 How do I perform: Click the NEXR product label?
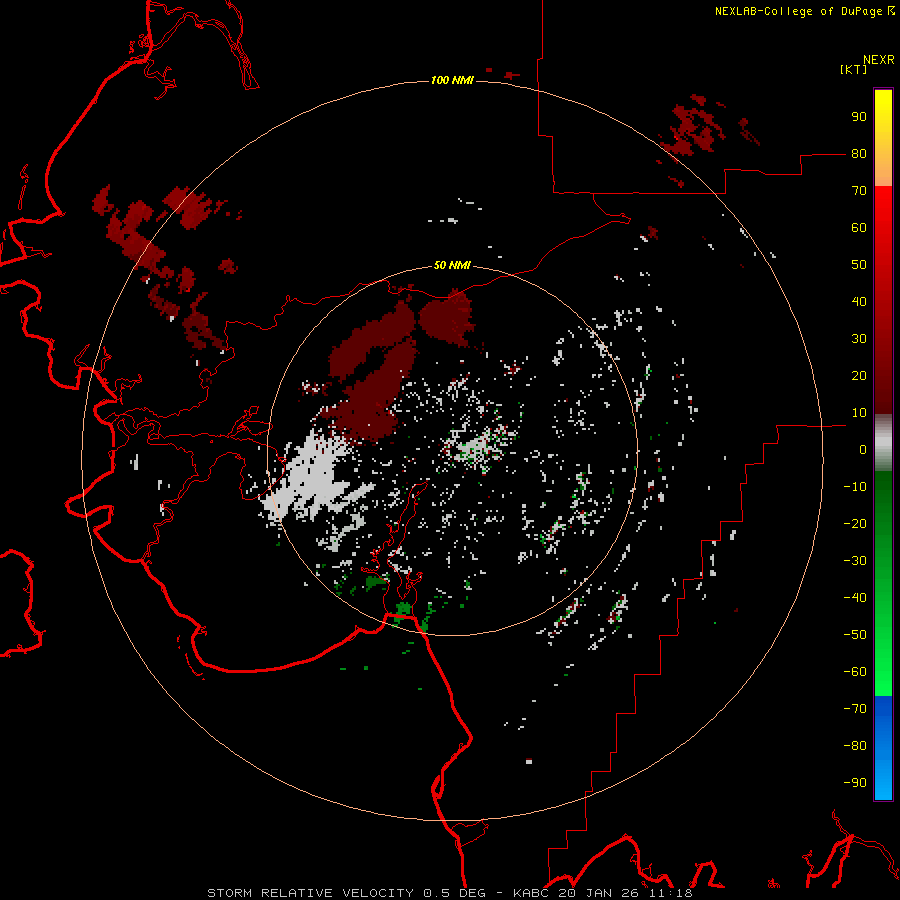(879, 60)
